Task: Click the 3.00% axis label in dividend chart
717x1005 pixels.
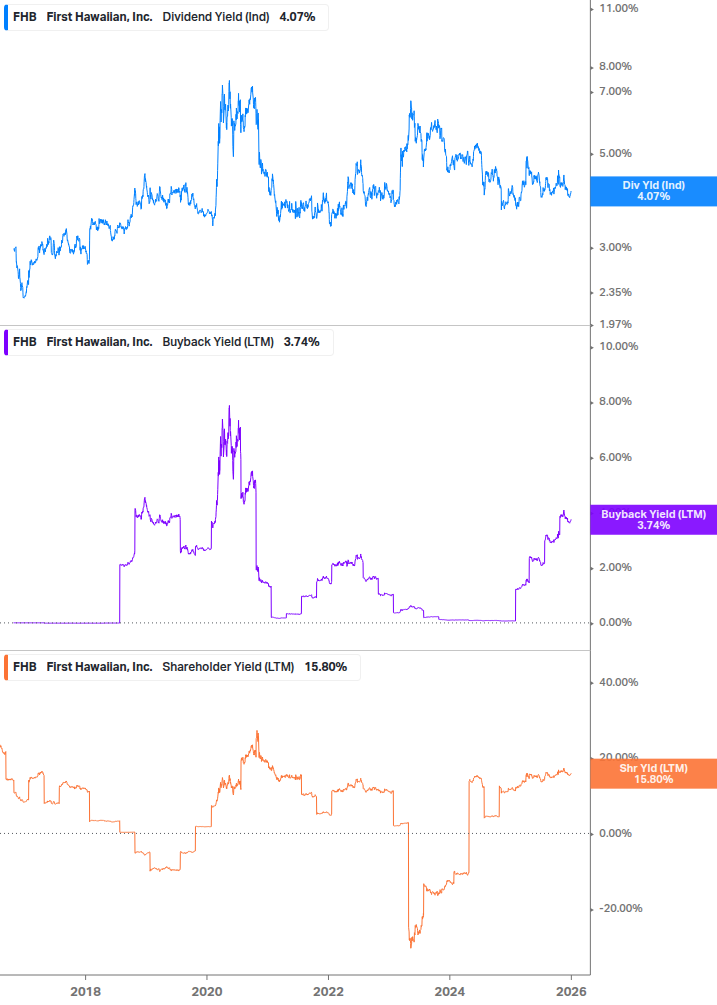Action: click(615, 247)
